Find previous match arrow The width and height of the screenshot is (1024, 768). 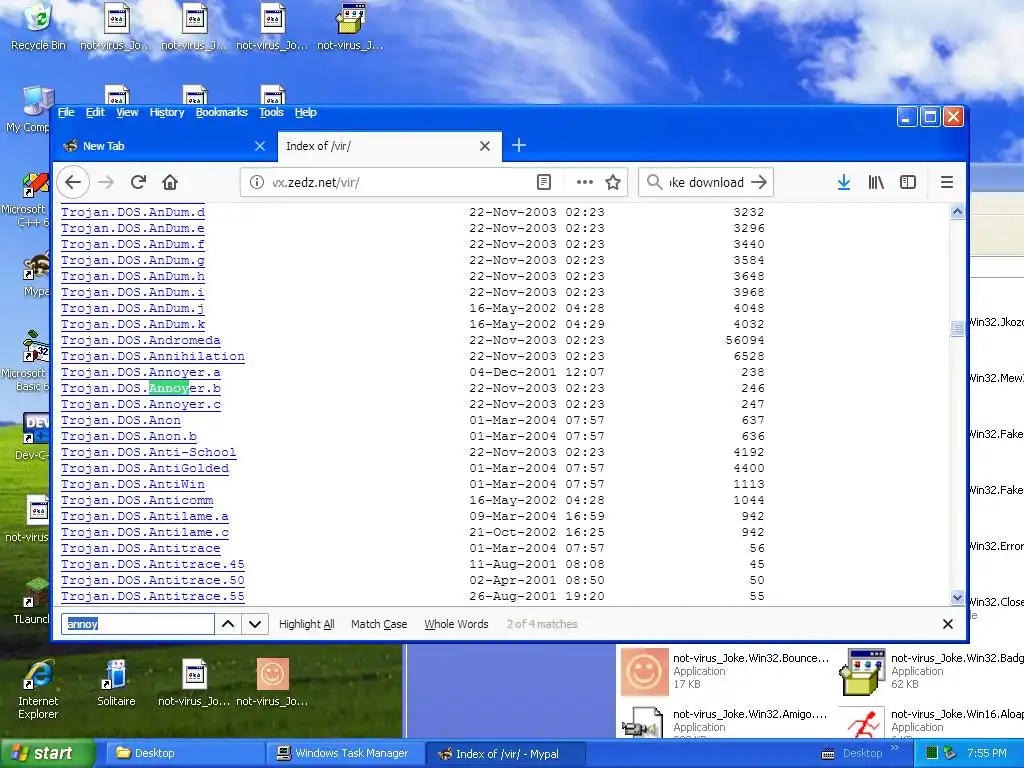[228, 624]
